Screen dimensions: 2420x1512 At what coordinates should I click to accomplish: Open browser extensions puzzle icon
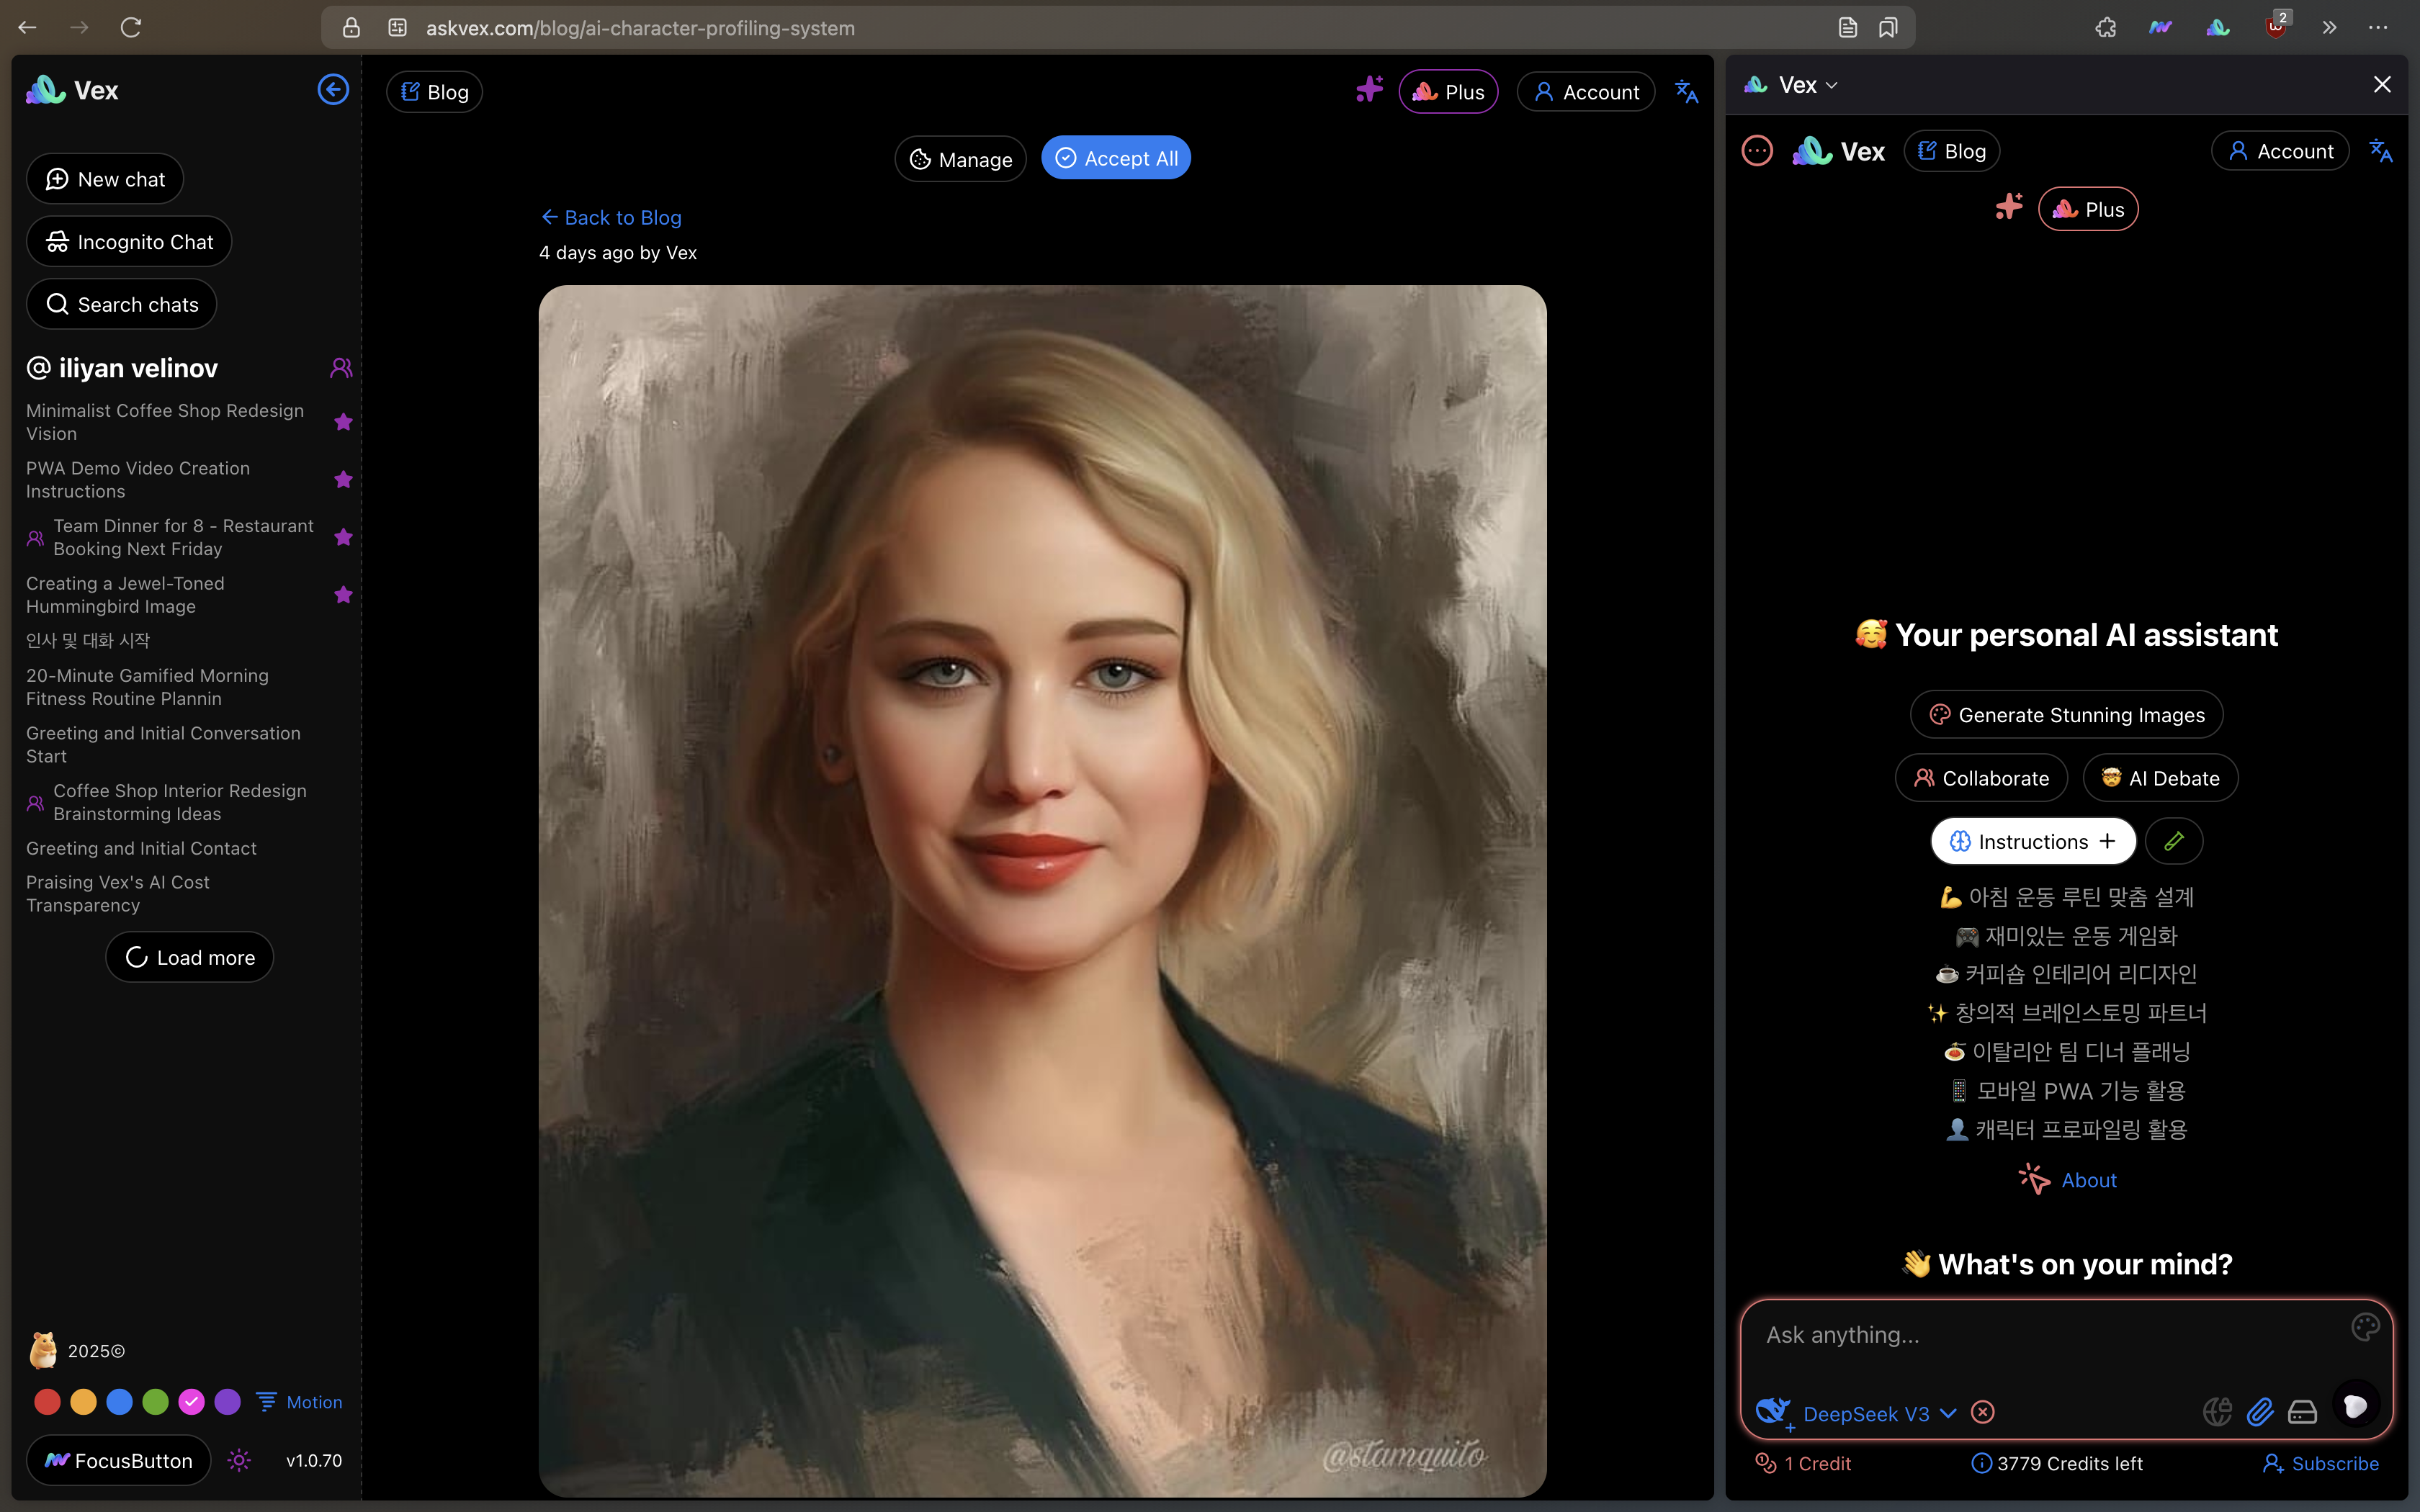[2105, 28]
